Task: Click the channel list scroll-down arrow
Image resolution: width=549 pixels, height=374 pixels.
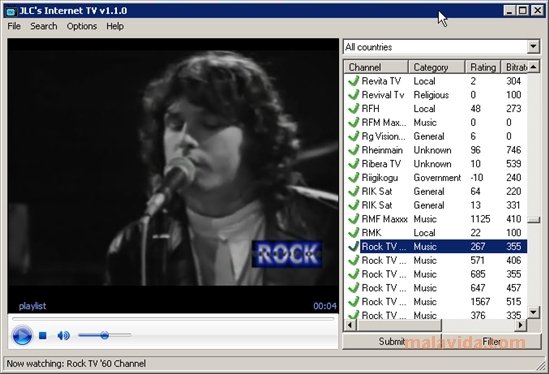Action: 533,312
